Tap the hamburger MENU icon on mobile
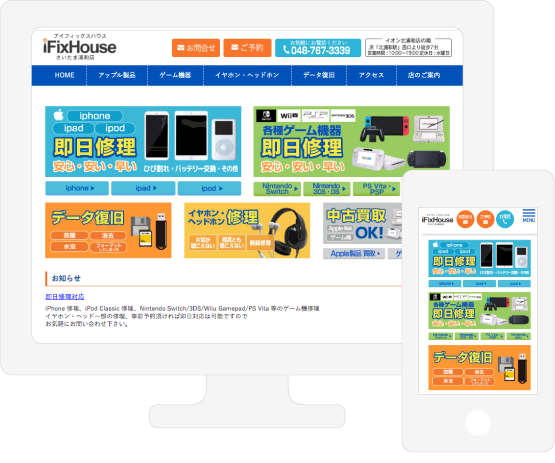The width and height of the screenshot is (555, 463). [529, 216]
